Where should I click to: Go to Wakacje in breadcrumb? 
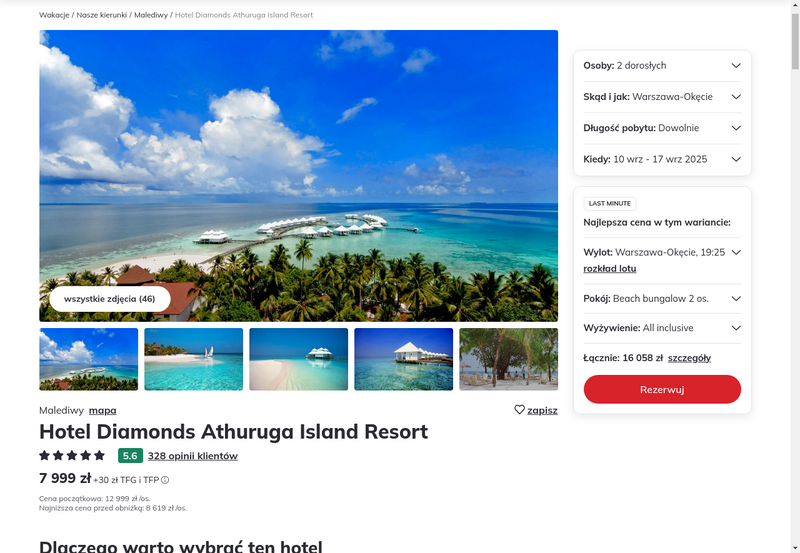pyautogui.click(x=54, y=15)
